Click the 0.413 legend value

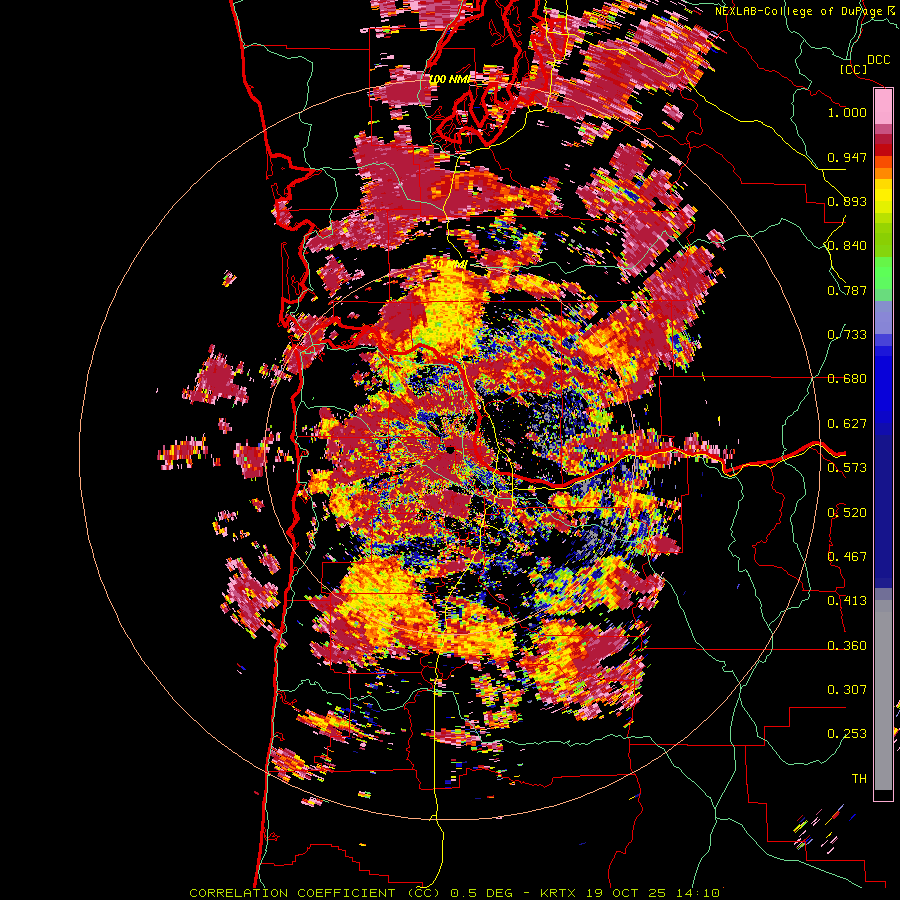[x=847, y=601]
